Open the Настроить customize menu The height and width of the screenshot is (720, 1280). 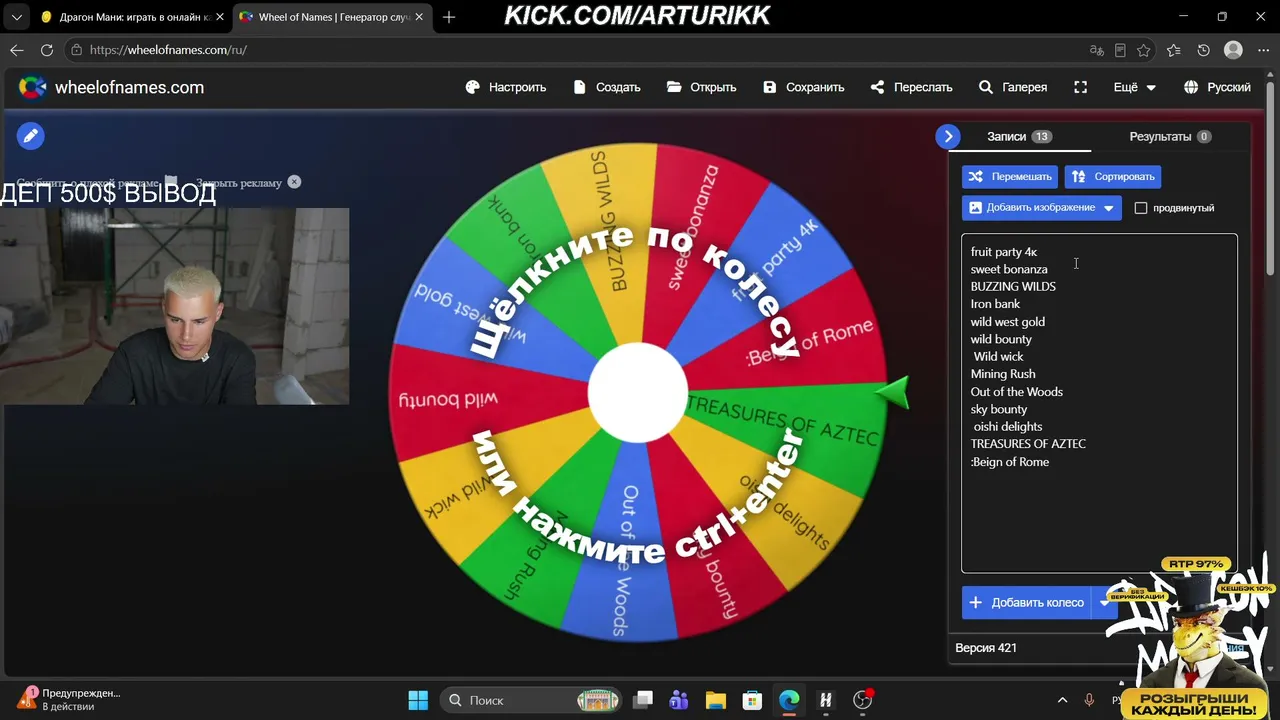tap(506, 87)
